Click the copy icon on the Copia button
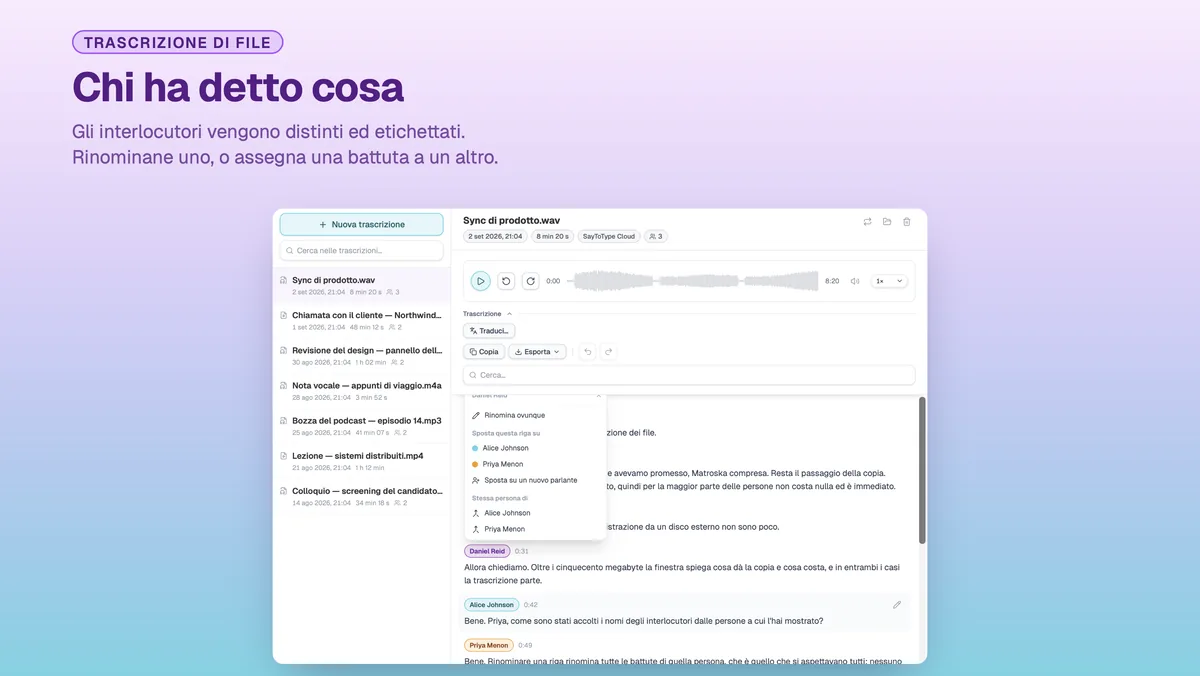 (473, 352)
